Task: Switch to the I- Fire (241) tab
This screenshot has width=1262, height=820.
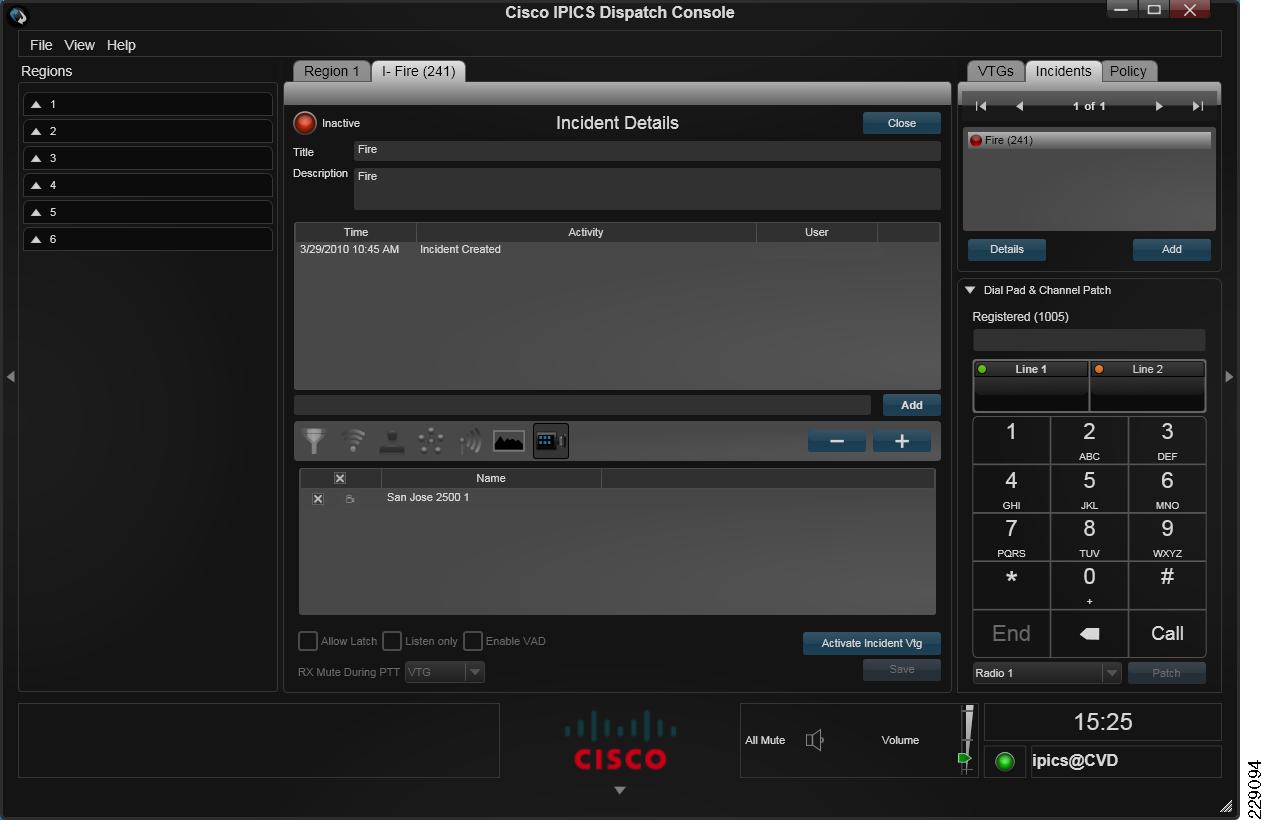Action: [x=419, y=71]
